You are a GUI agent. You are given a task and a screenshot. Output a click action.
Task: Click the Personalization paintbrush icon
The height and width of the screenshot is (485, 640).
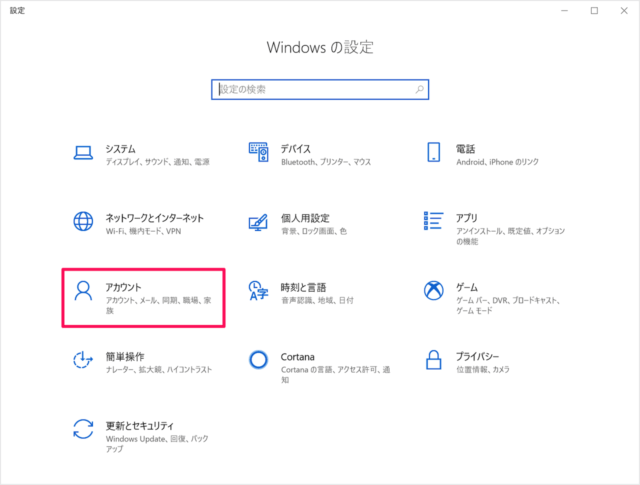258,222
